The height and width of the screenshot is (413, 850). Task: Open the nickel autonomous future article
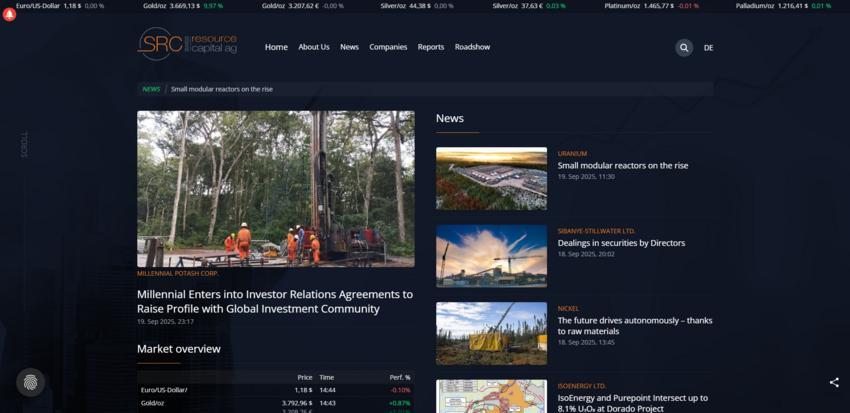[635, 326]
